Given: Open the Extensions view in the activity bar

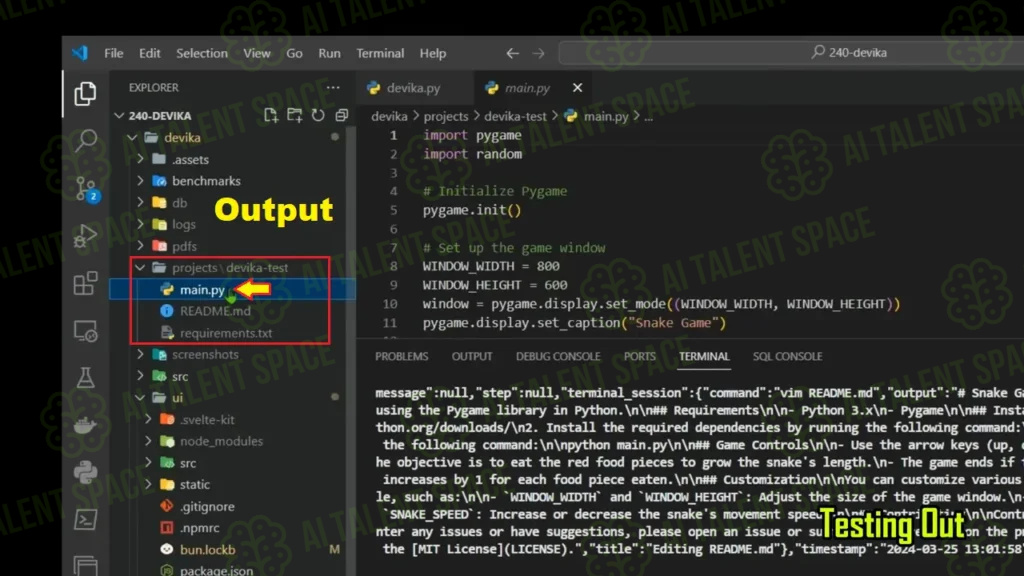Looking at the screenshot, I should click(86, 283).
